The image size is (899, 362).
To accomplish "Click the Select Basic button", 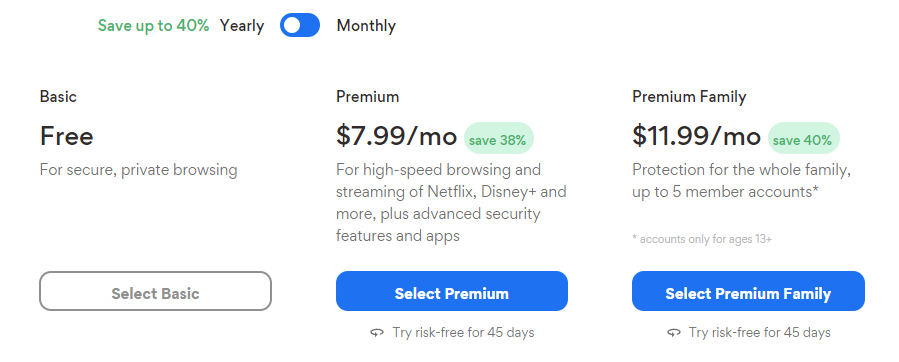I will point(155,291).
